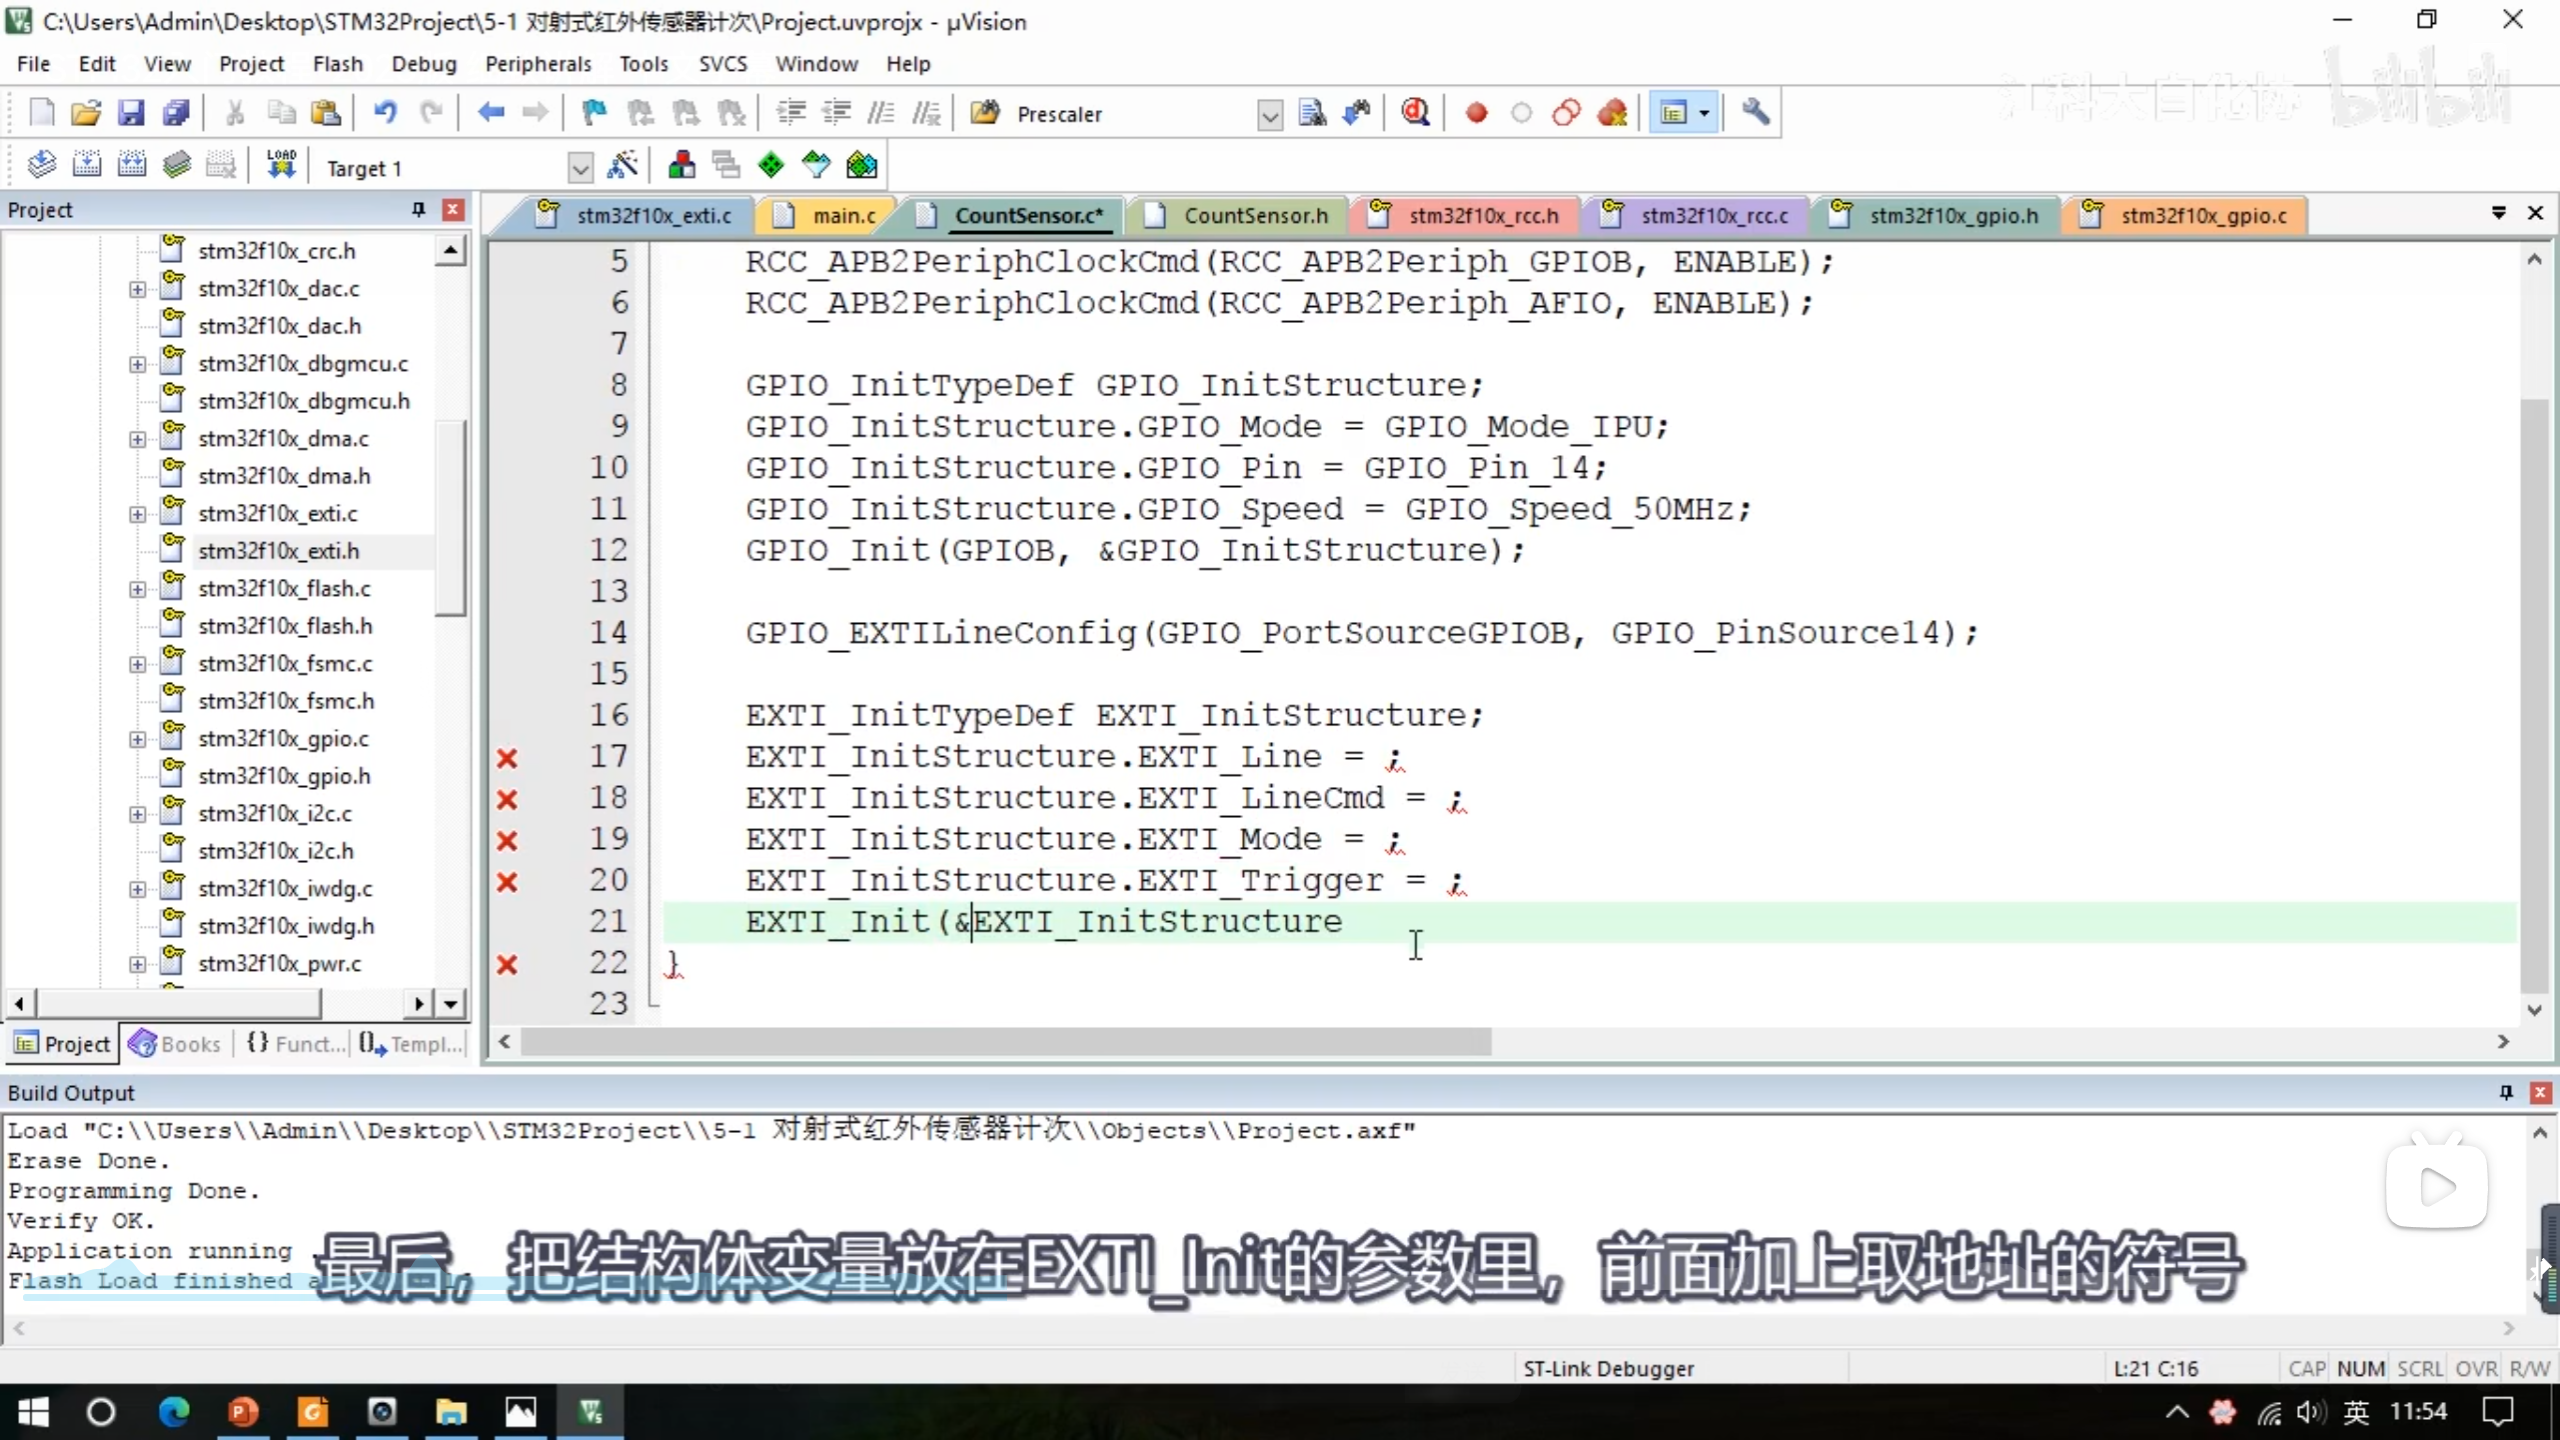
Task: Open the Prescaler search dropdown
Action: click(x=1269, y=115)
